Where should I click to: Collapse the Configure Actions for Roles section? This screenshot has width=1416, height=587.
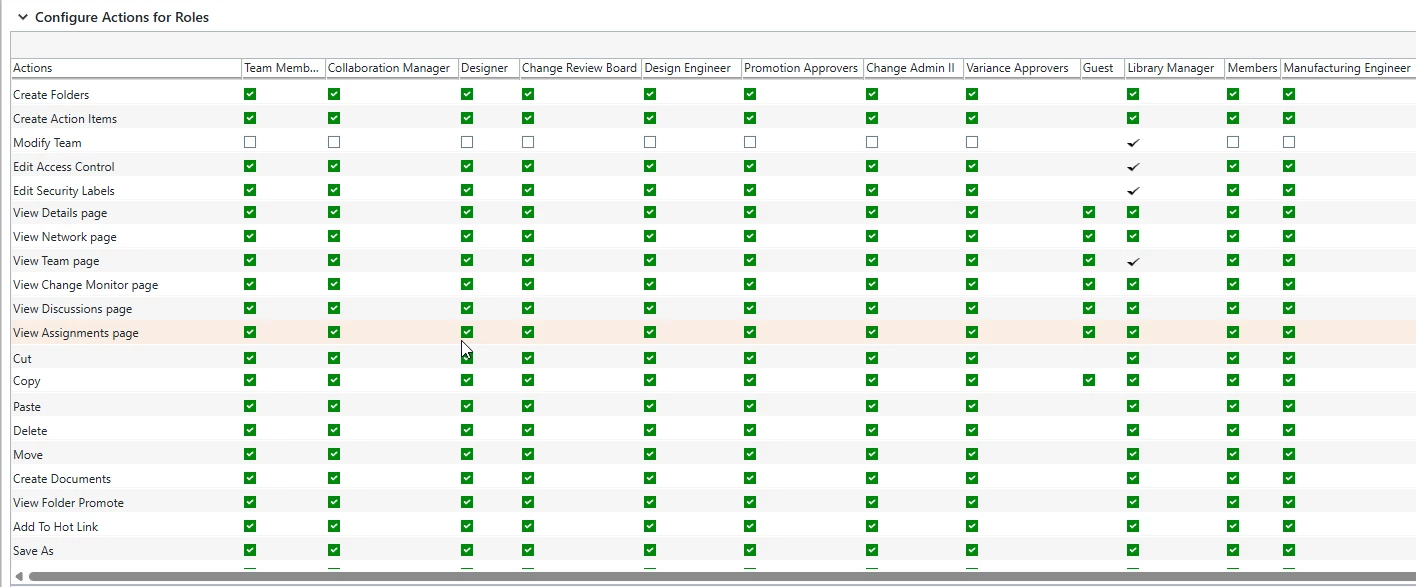tap(23, 17)
